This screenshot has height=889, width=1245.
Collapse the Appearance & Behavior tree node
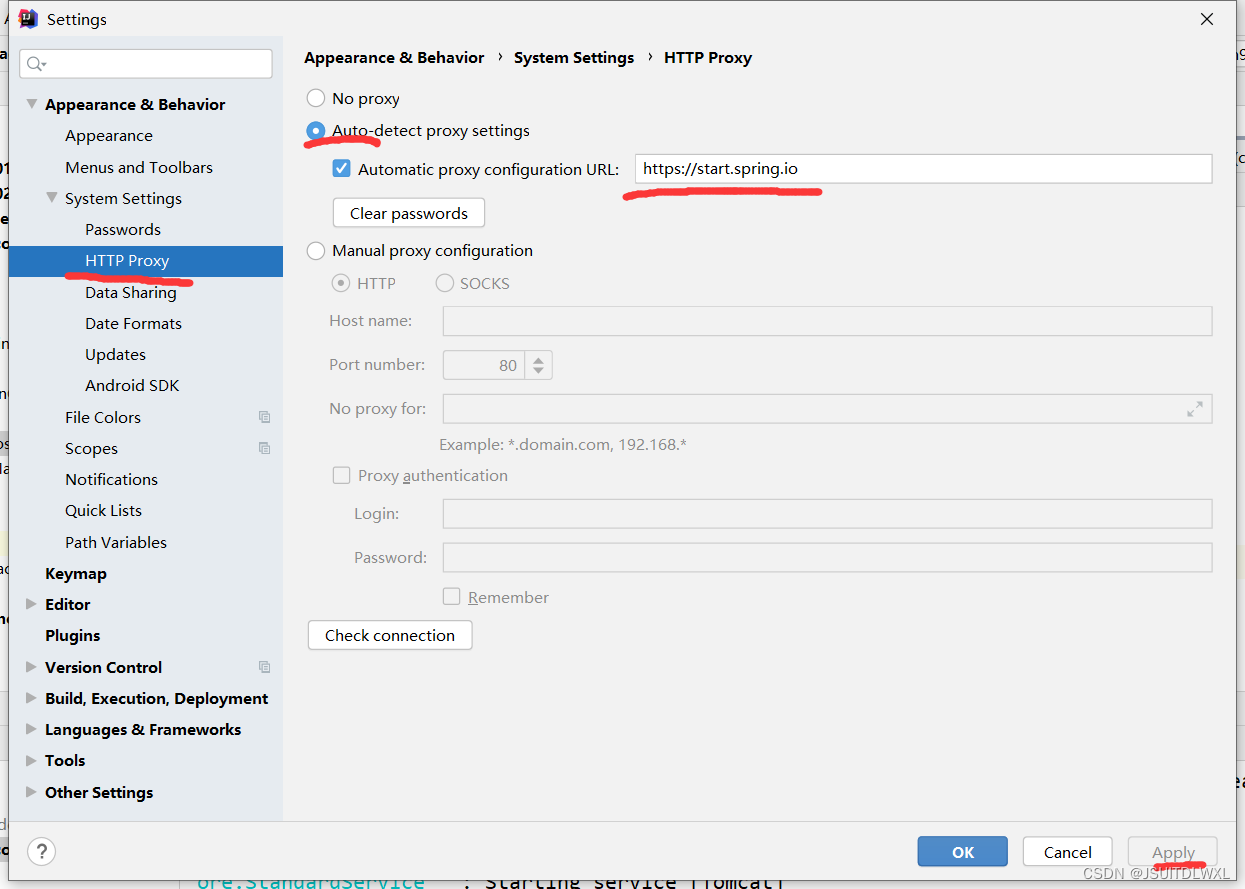(31, 103)
